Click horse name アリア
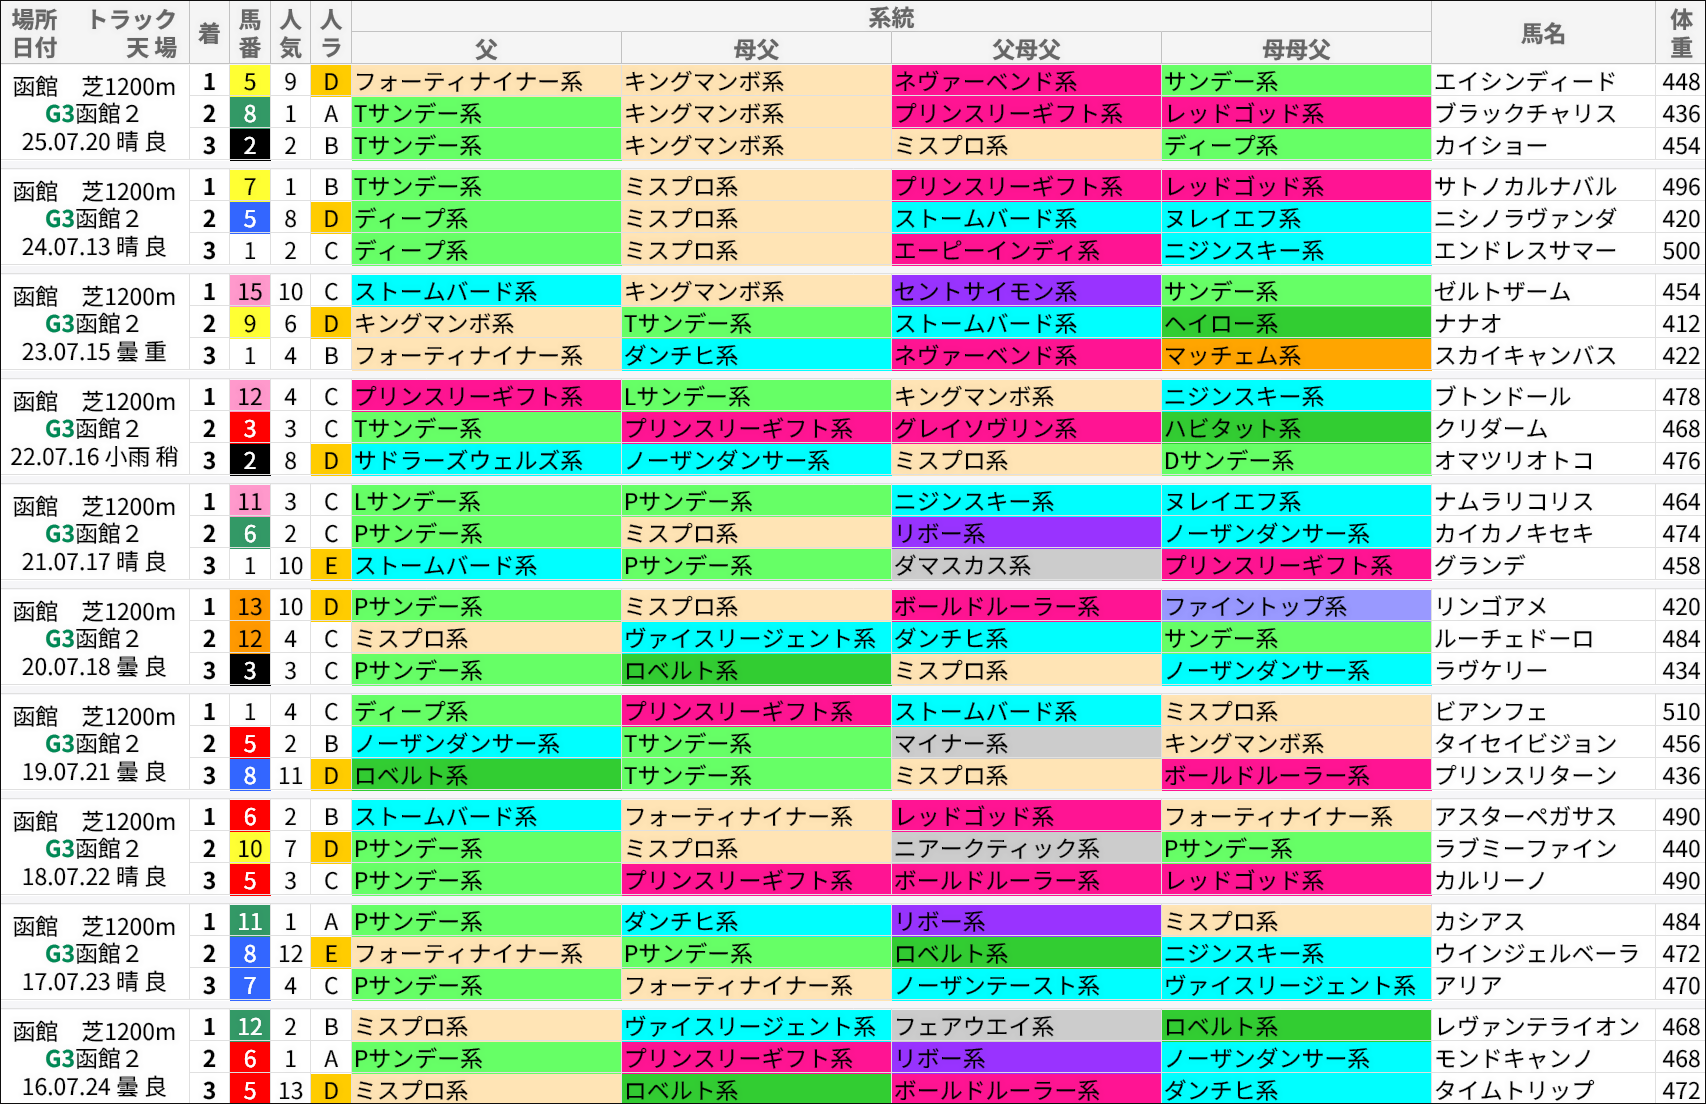 point(1468,986)
